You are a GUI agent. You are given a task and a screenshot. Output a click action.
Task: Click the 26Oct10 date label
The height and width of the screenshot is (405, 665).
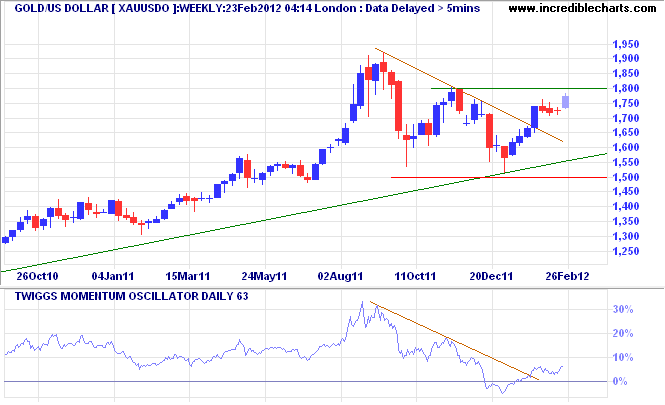point(37,277)
